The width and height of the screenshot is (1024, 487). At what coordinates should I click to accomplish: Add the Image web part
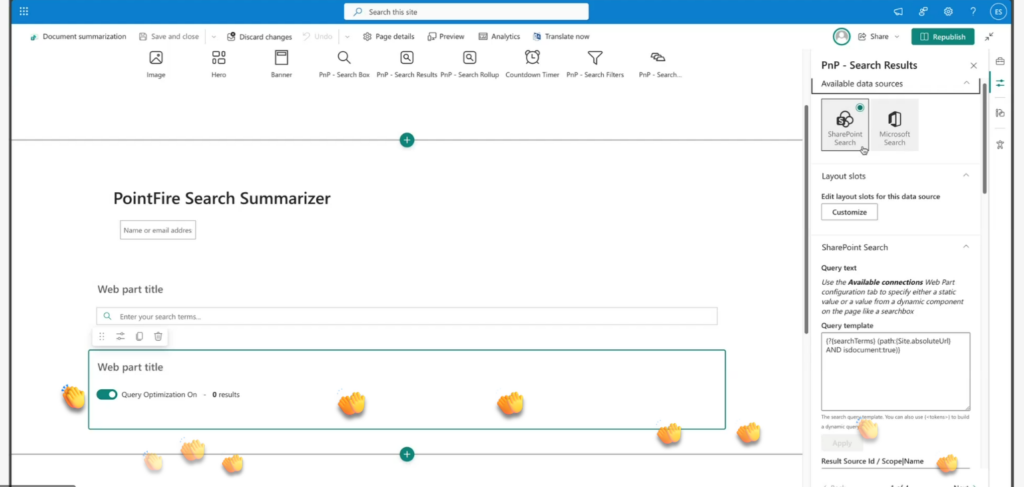[x=155, y=64]
